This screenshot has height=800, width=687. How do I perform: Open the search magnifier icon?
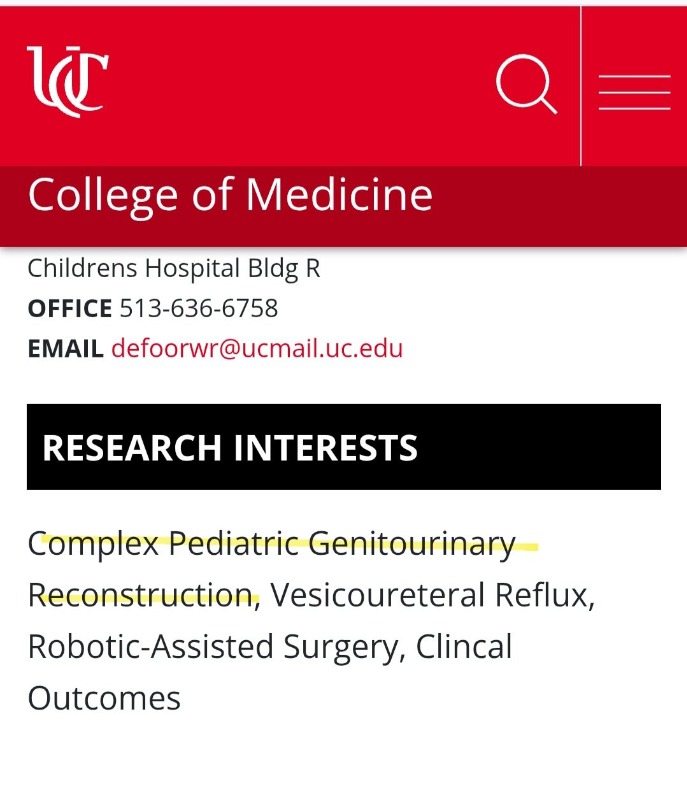pos(526,84)
